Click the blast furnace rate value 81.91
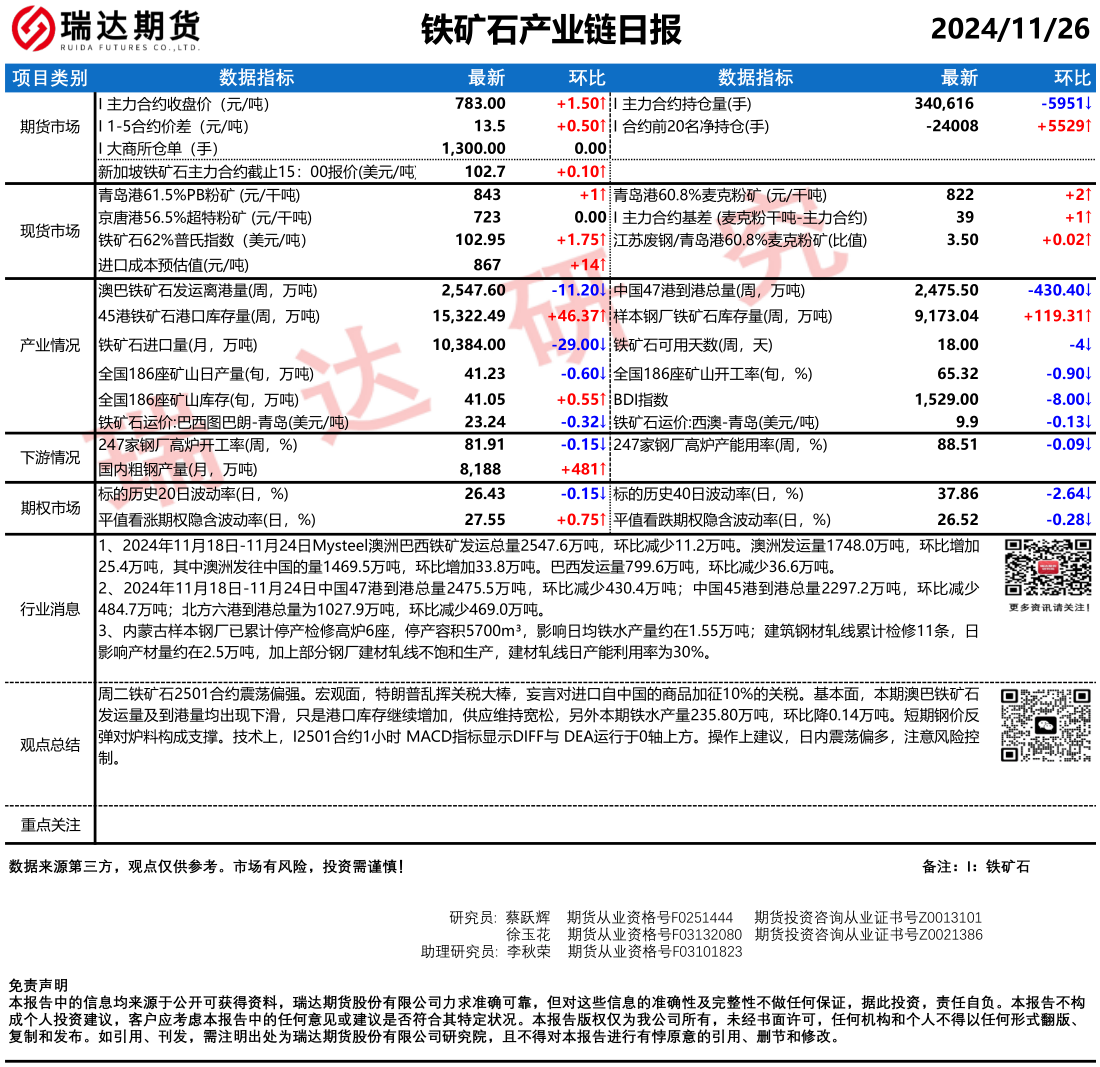This screenshot has width=1100, height=1067. (485, 445)
